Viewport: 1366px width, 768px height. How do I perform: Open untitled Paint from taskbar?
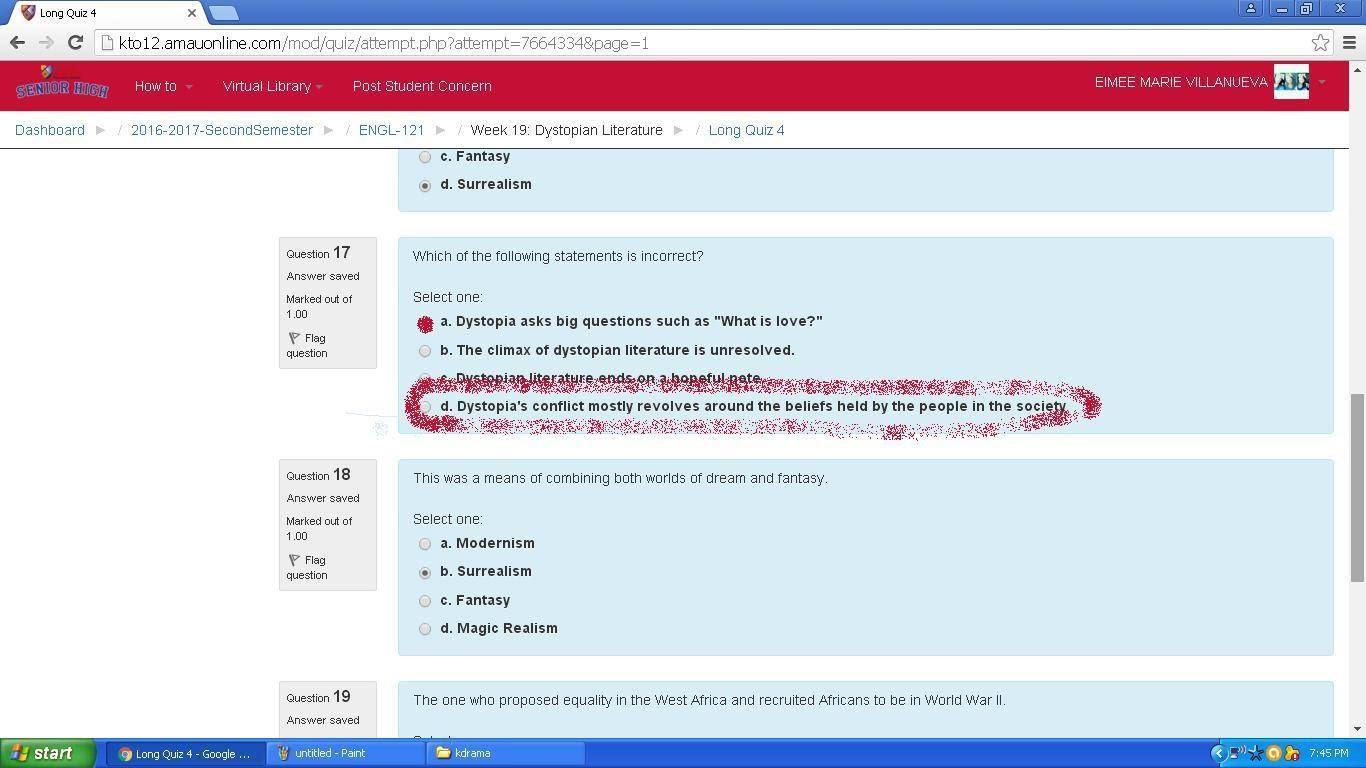[x=345, y=753]
